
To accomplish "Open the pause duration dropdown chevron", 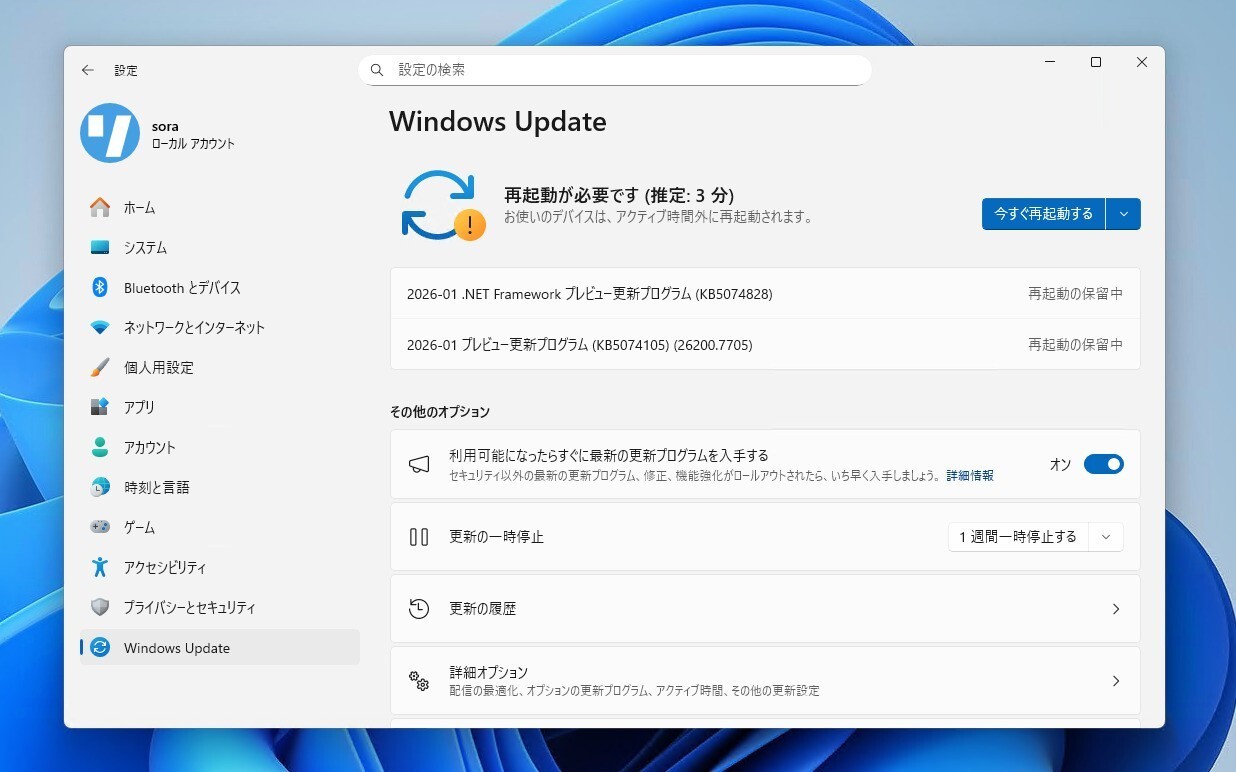I will click(1106, 537).
